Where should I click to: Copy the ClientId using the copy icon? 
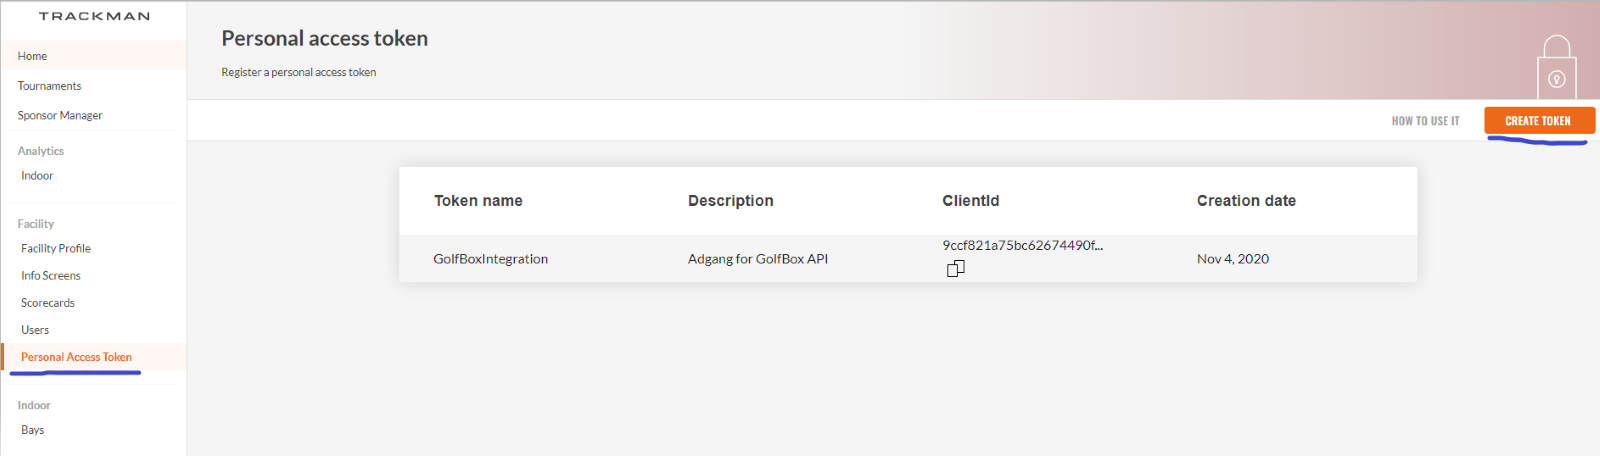coord(956,268)
